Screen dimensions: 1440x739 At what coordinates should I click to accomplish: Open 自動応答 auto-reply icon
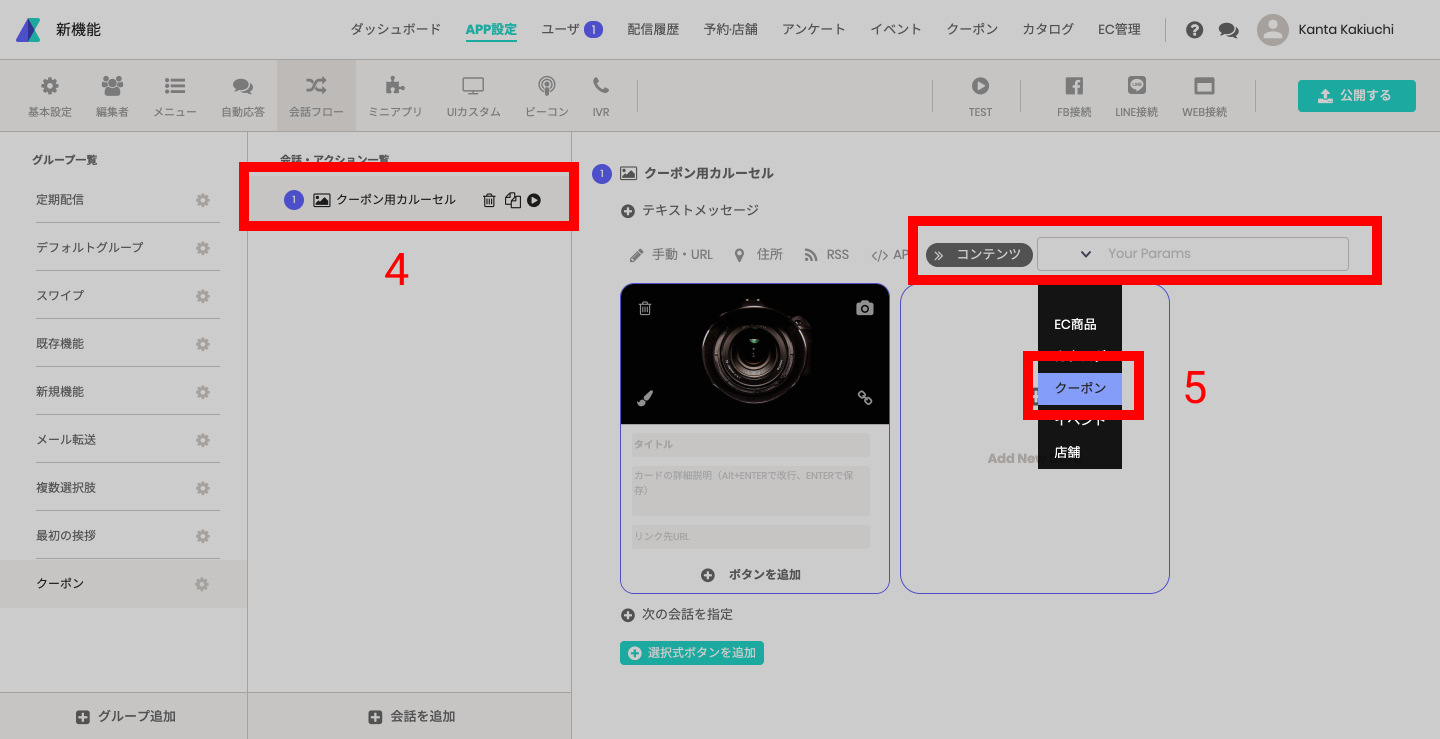(243, 86)
